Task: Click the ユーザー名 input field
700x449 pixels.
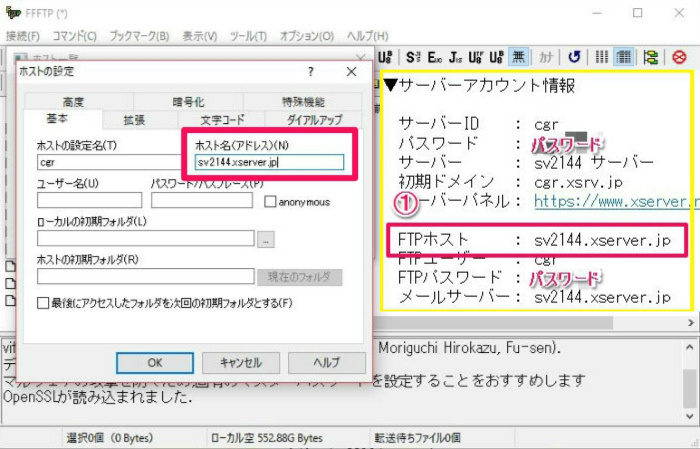Action: 90,200
